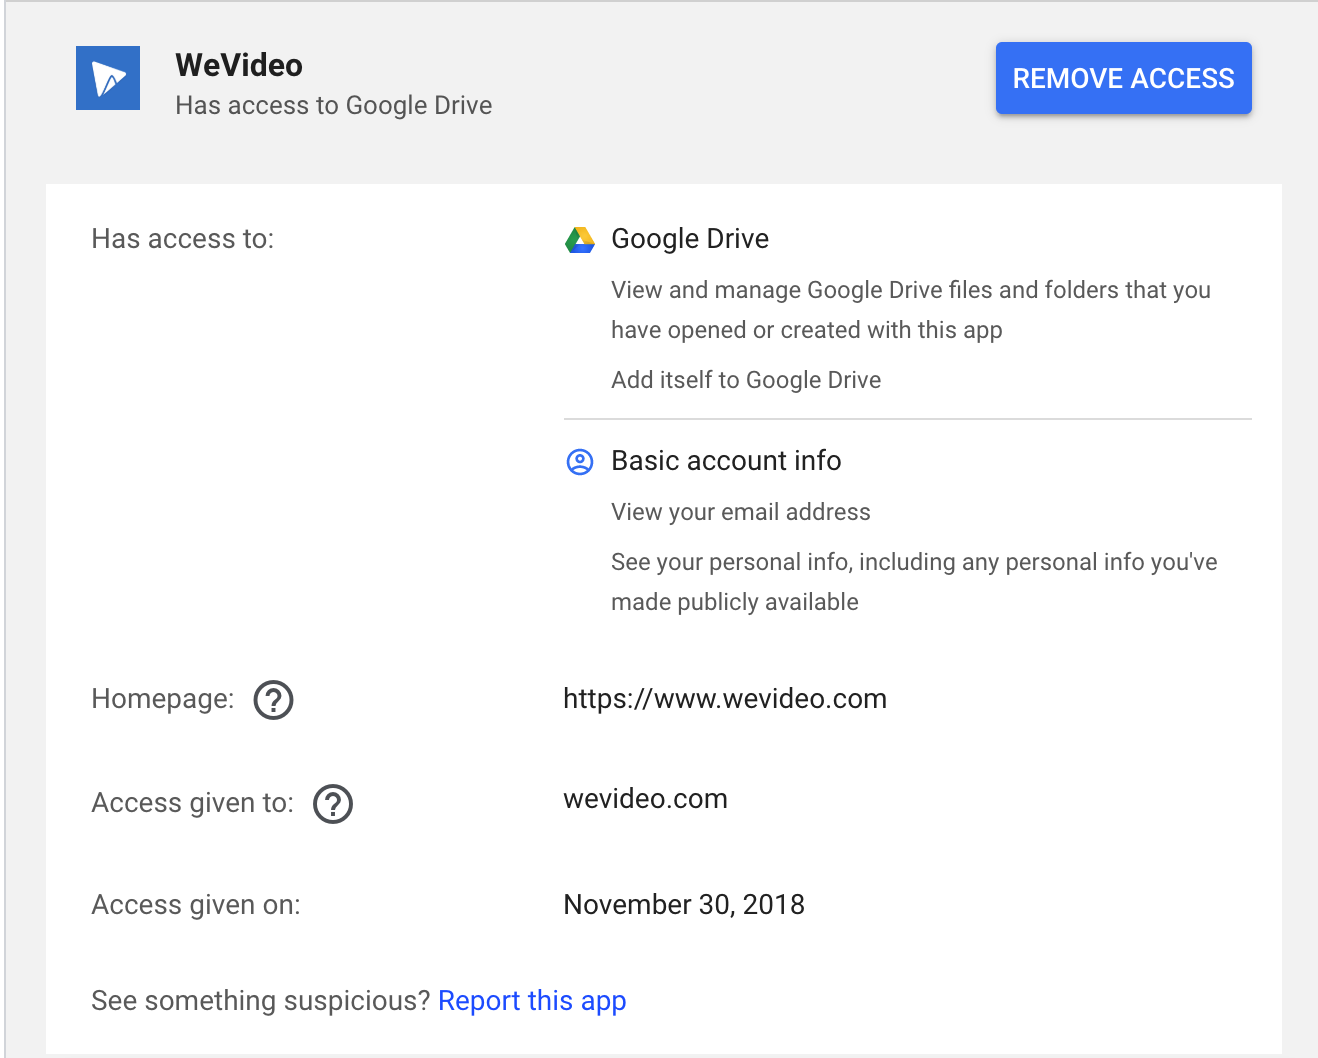Click the November 30, 2018 date

point(684,905)
